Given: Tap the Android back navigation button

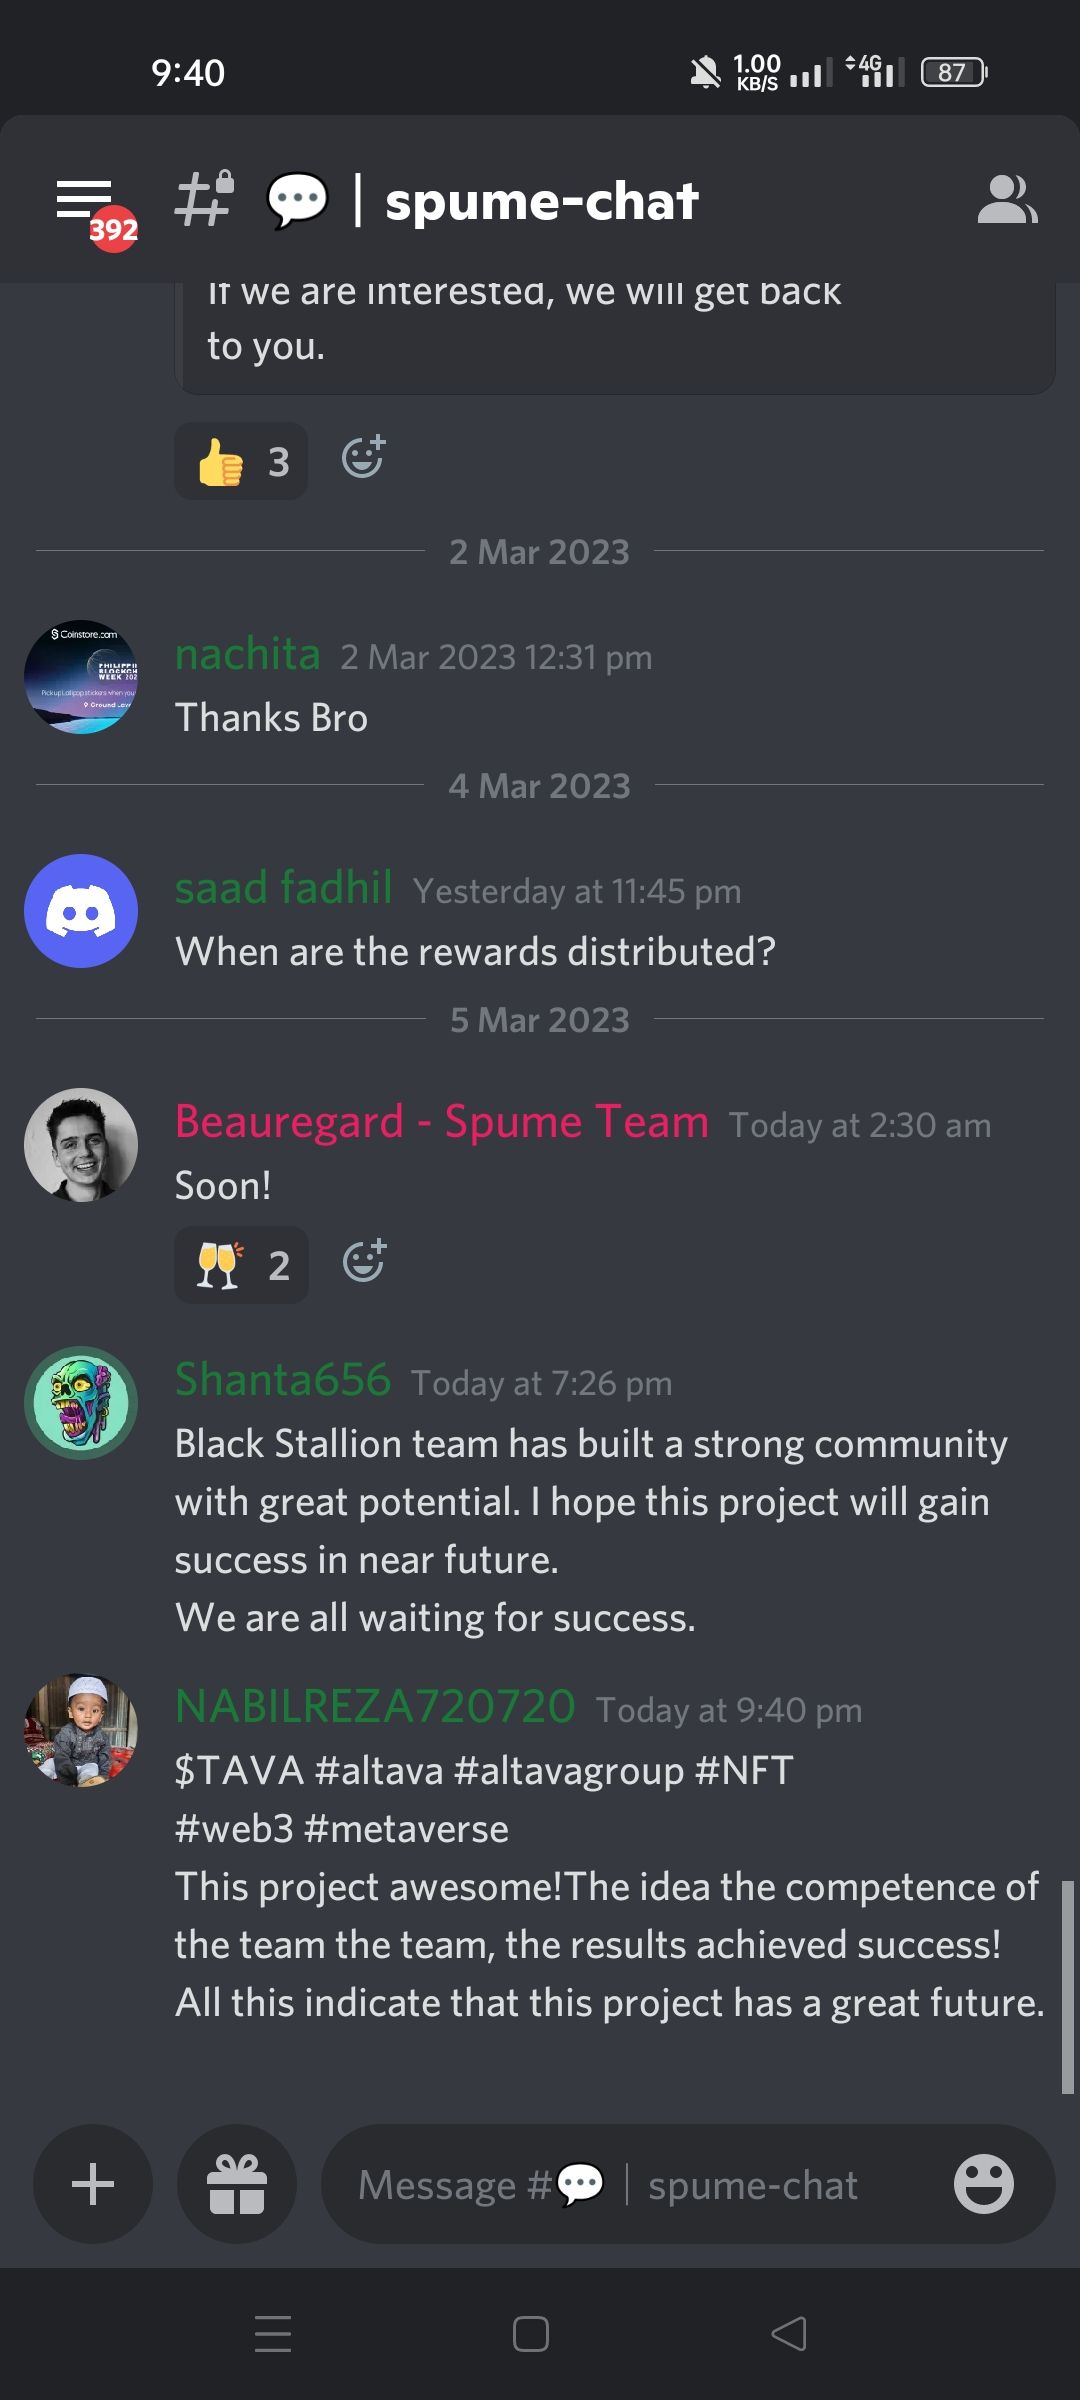Looking at the screenshot, I should [789, 2334].
